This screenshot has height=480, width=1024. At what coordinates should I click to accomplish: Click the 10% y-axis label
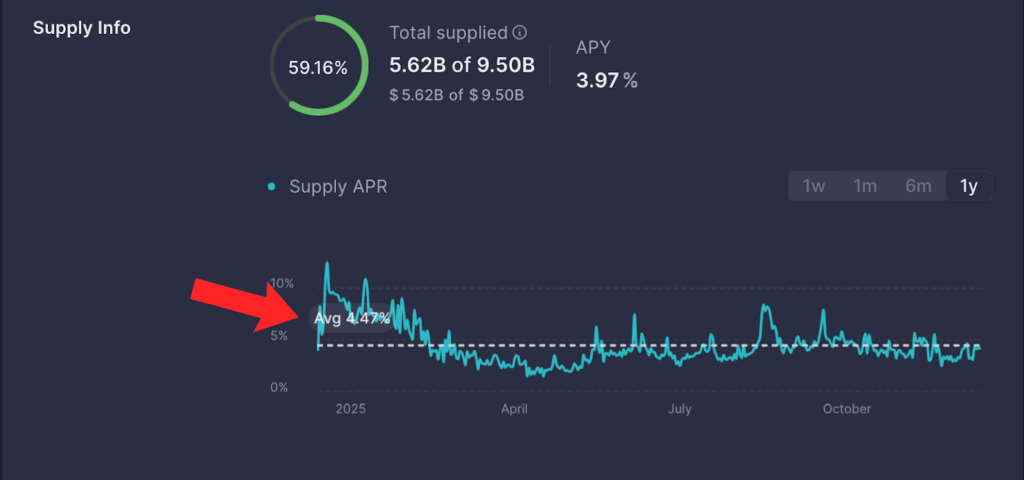(x=284, y=283)
